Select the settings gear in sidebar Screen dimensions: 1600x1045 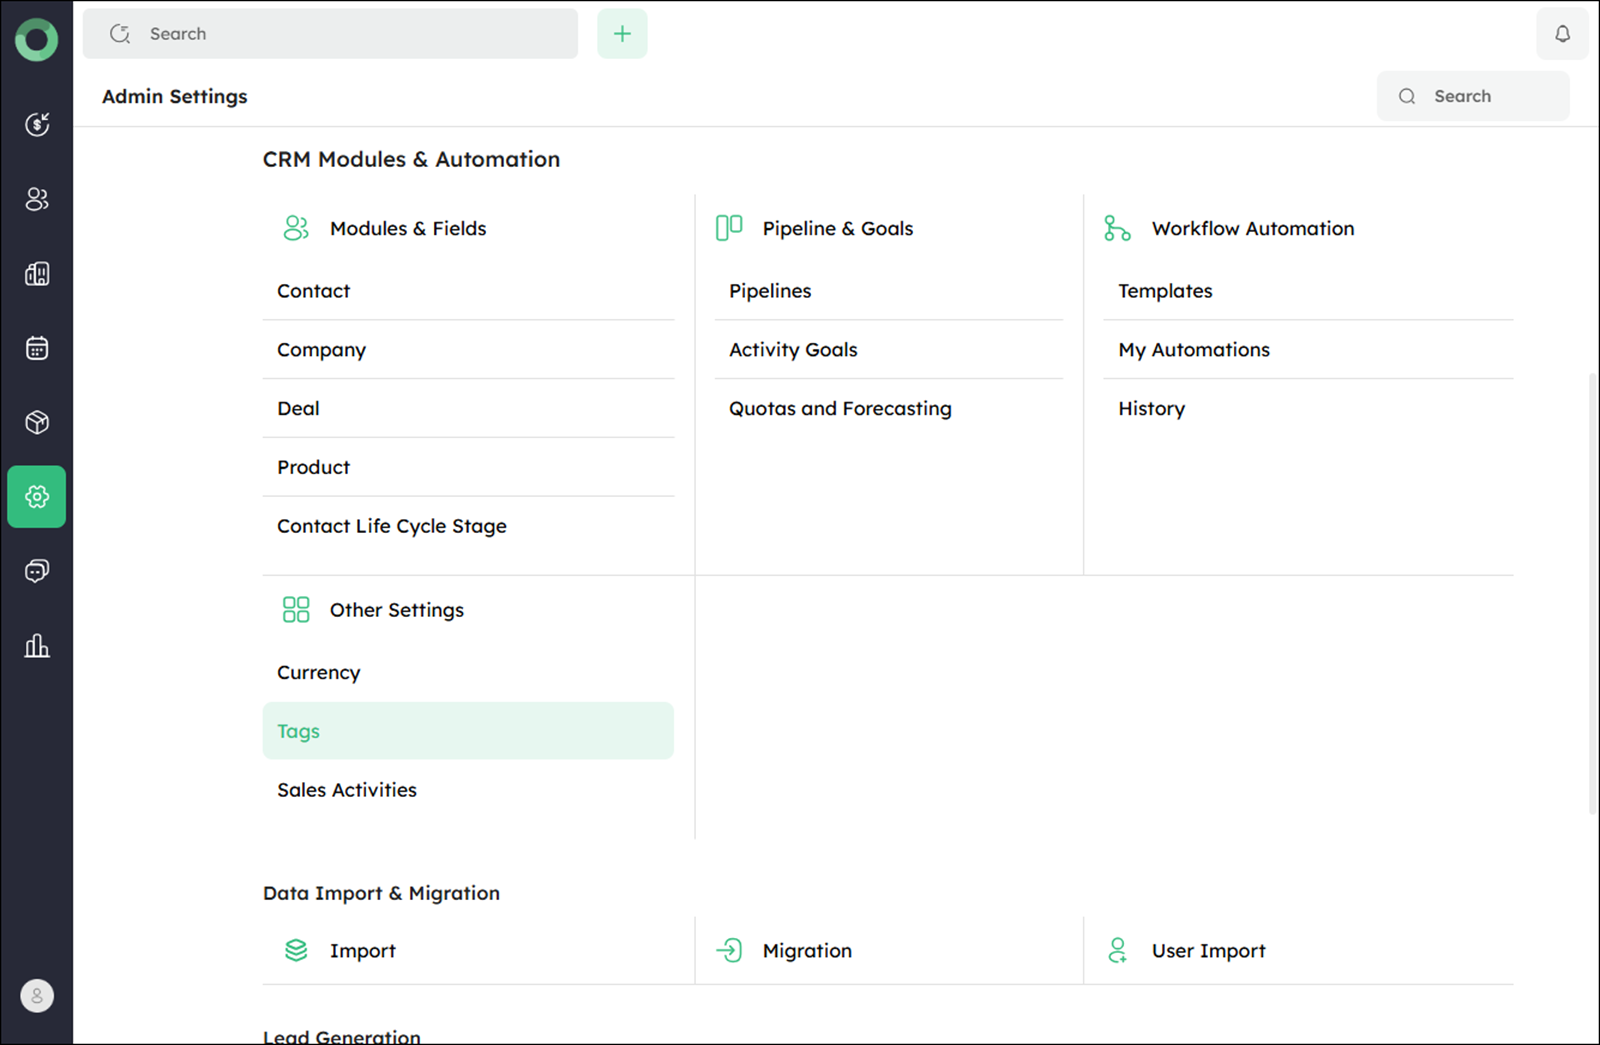(37, 496)
